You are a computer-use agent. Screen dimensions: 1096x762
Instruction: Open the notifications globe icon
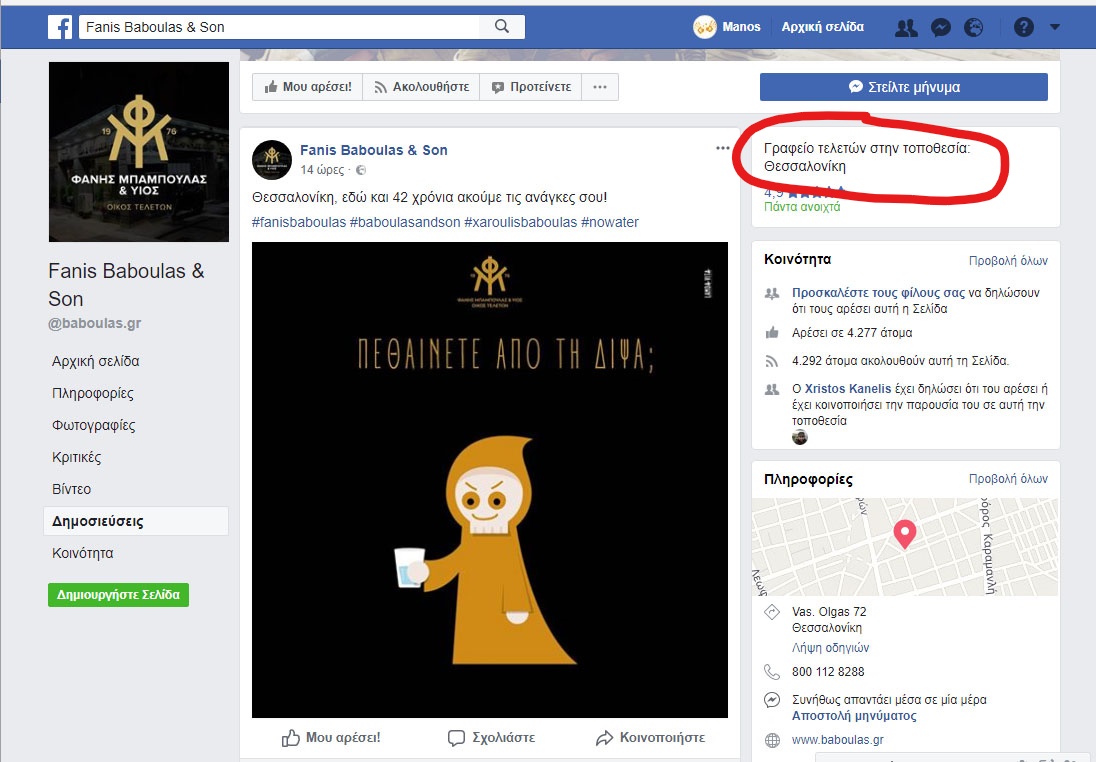[973, 28]
